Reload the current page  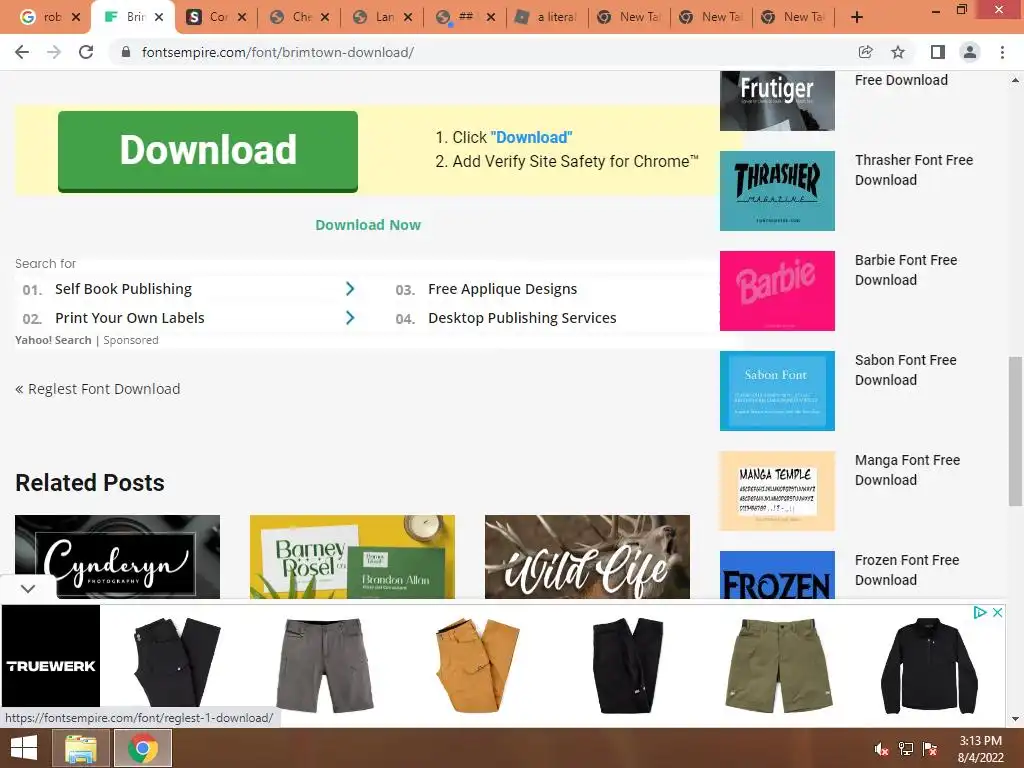click(86, 52)
